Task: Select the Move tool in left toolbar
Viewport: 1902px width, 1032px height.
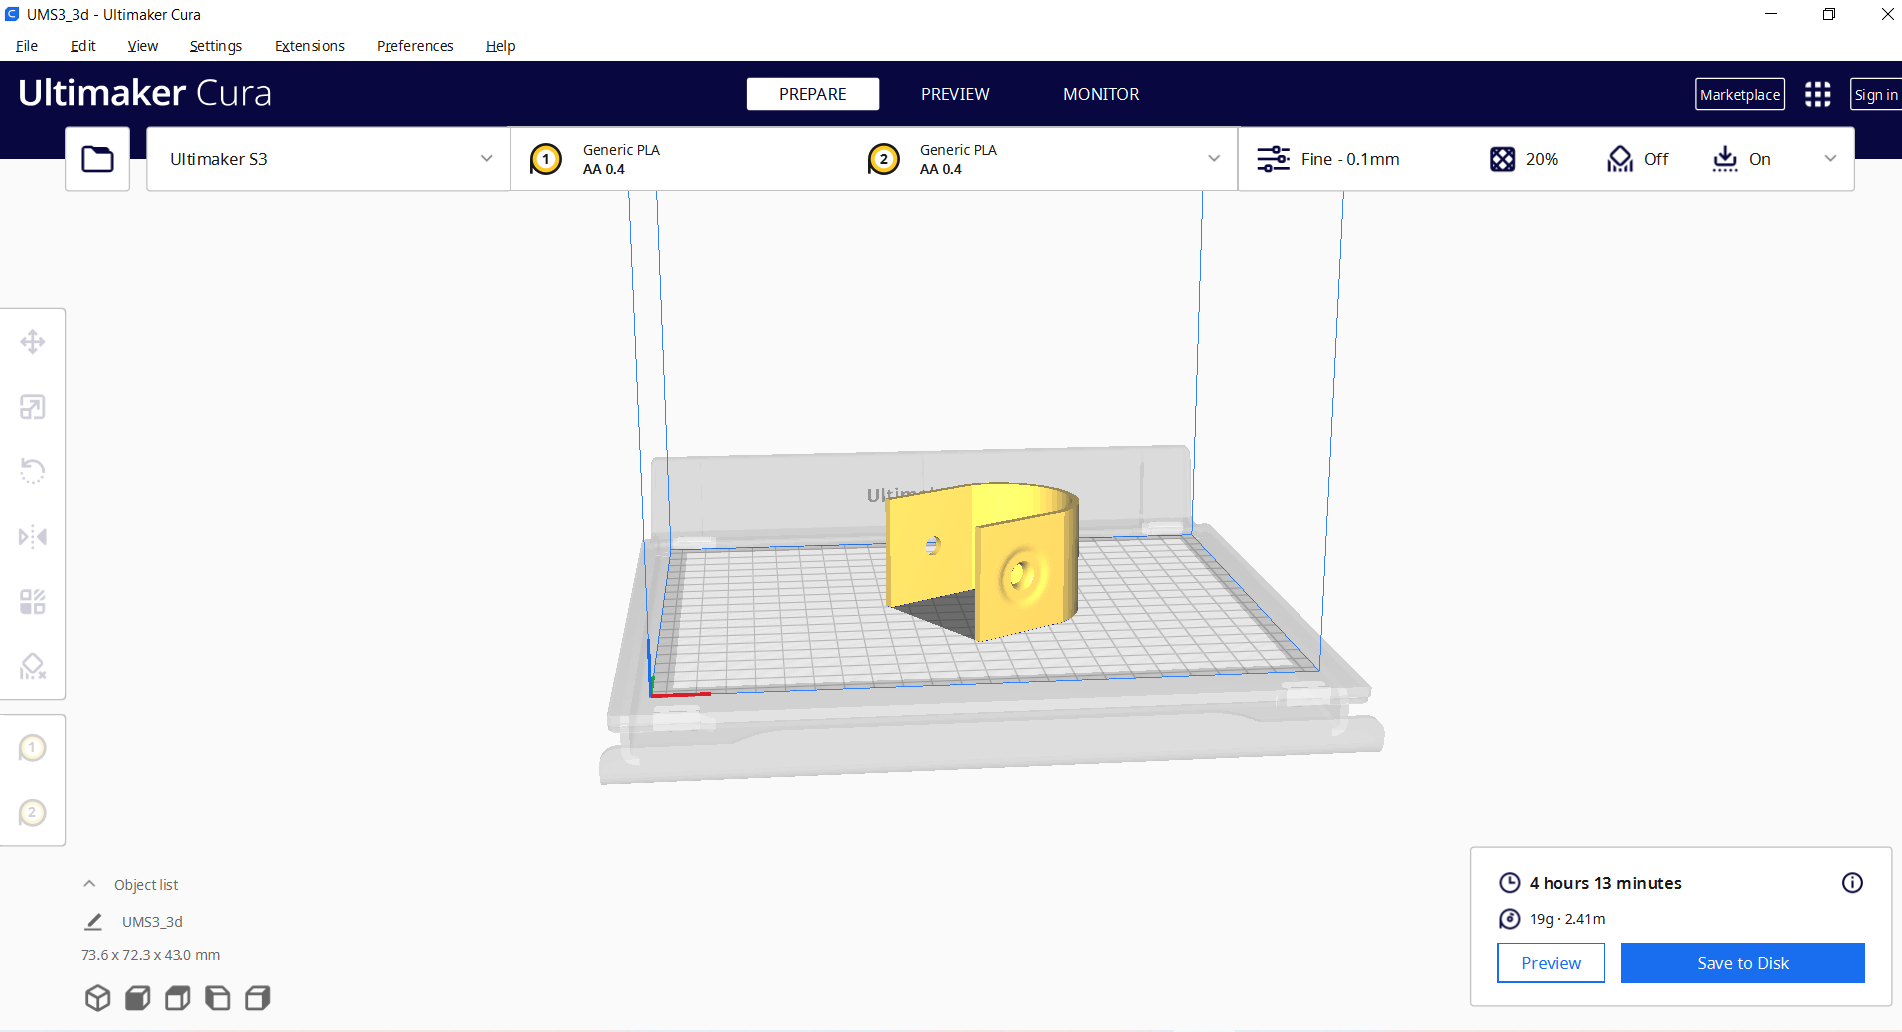Action: click(33, 342)
